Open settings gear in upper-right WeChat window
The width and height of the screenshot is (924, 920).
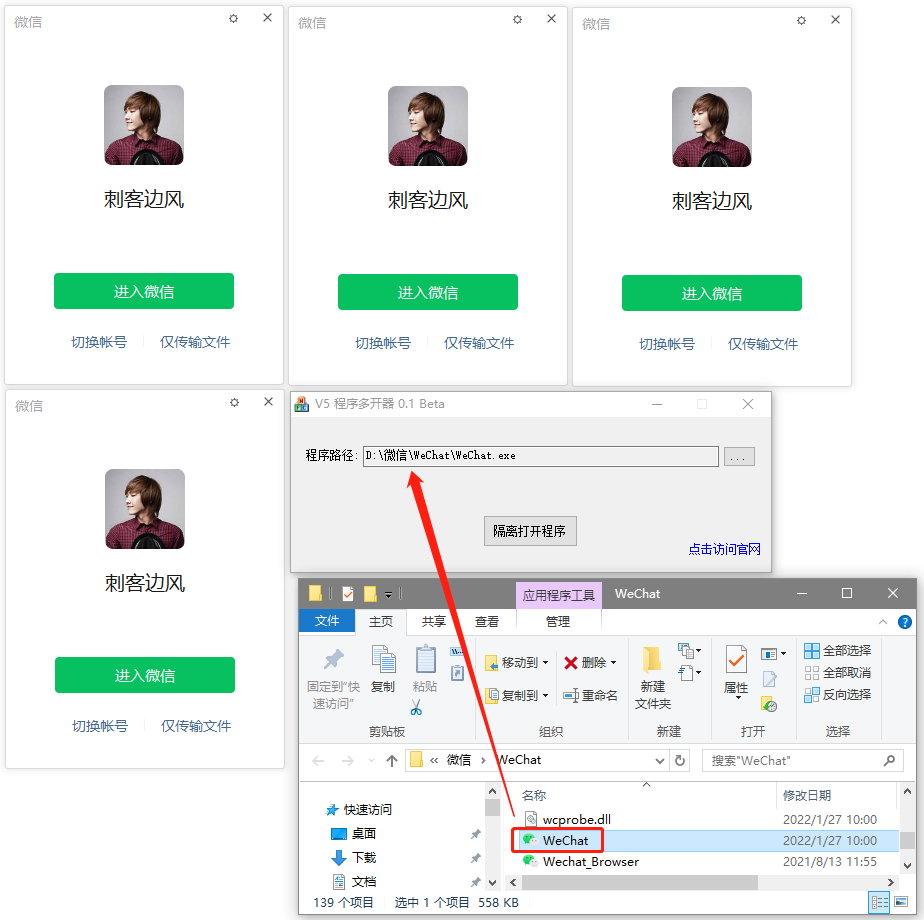coord(801,21)
